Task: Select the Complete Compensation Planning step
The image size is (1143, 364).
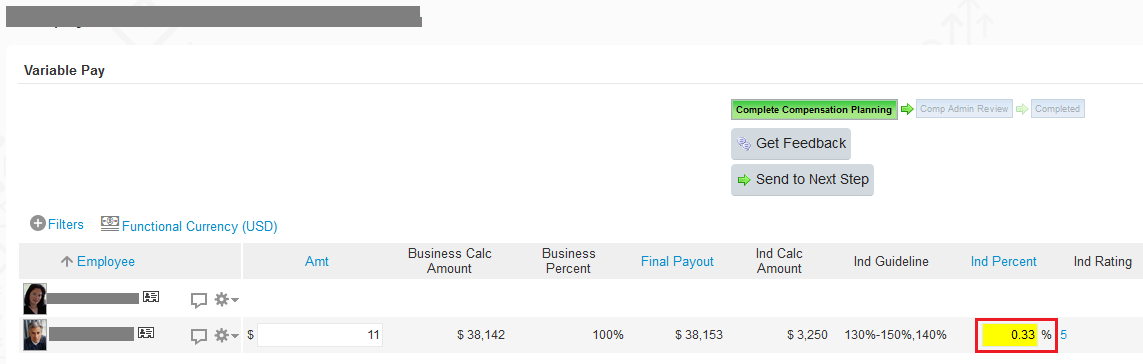Action: tap(814, 109)
